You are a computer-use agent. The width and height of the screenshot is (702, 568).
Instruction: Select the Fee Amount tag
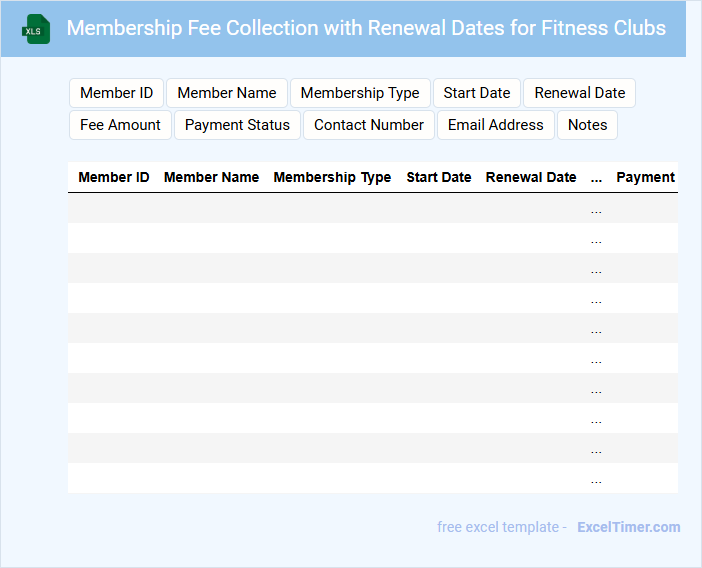120,125
